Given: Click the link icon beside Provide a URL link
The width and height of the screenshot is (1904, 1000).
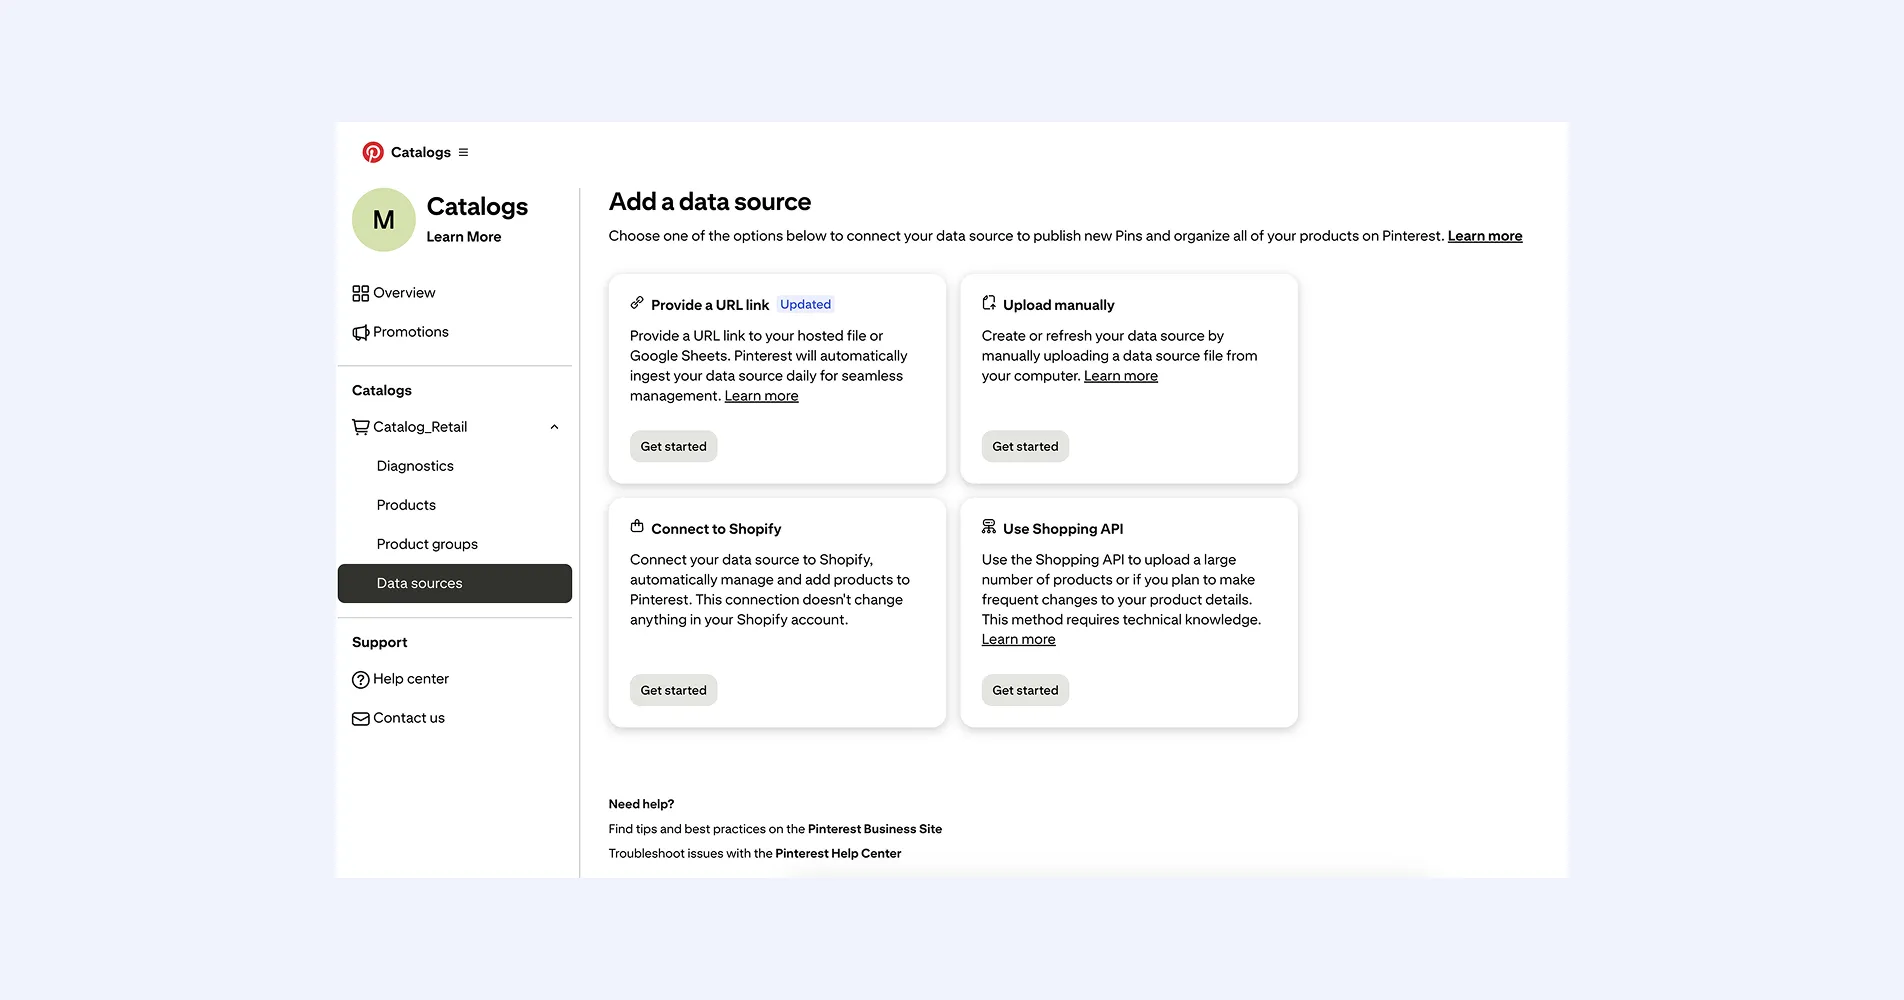Looking at the screenshot, I should pyautogui.click(x=637, y=302).
